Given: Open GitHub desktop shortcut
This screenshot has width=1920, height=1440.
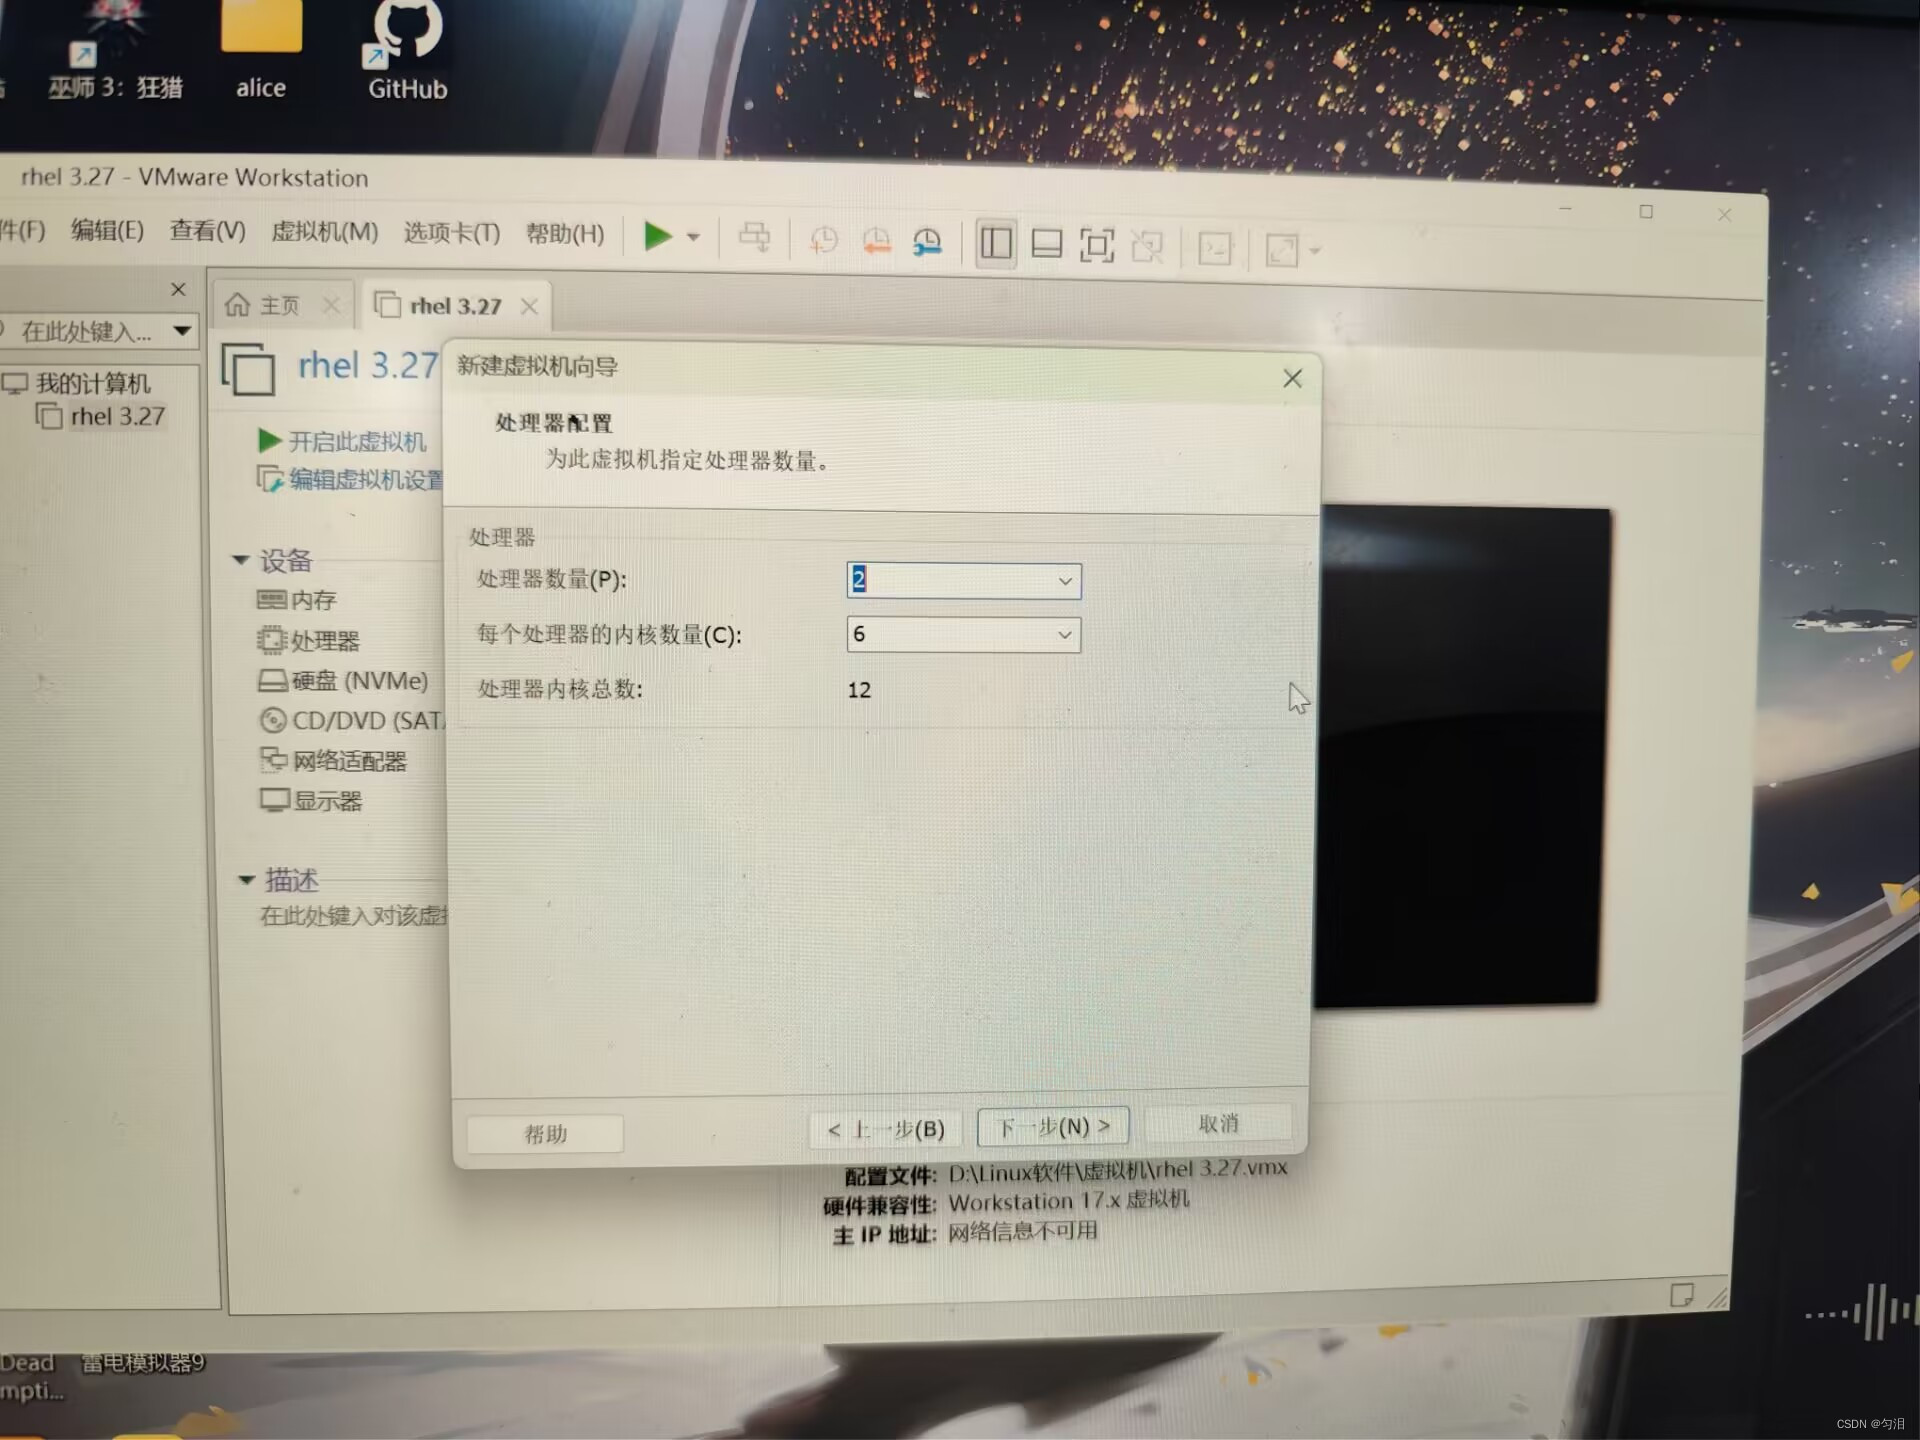Looking at the screenshot, I should [x=407, y=50].
